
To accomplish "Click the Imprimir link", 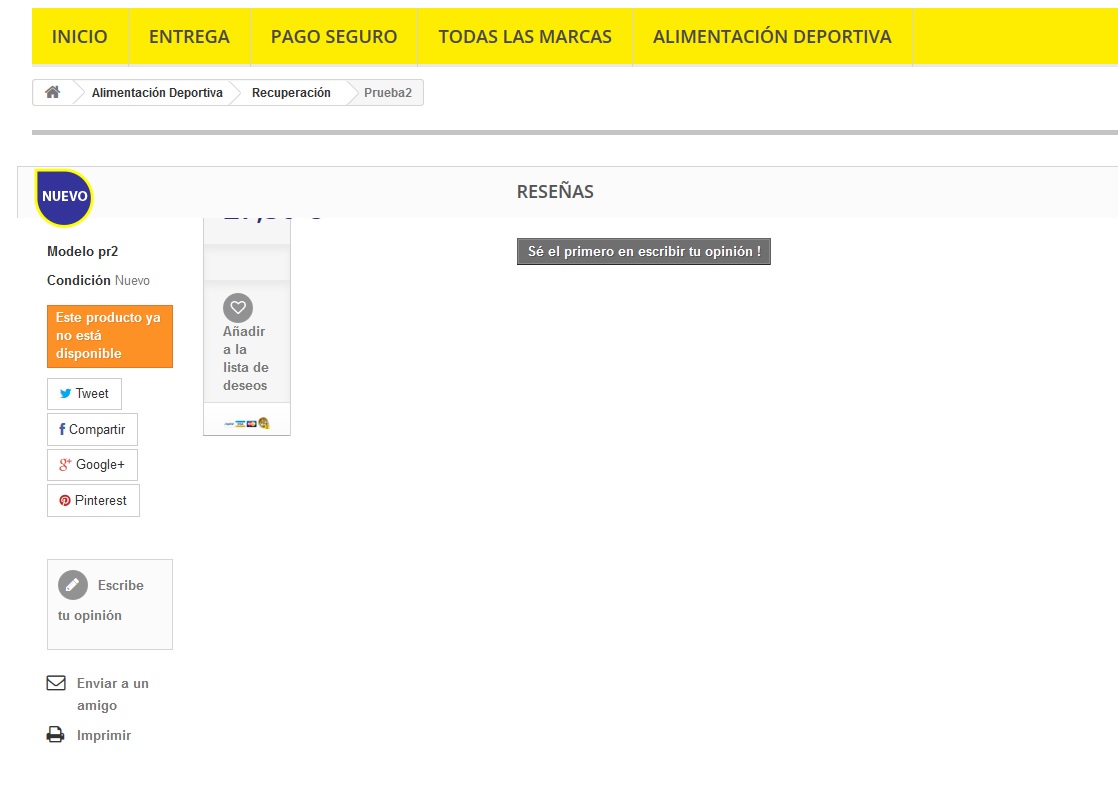I will (104, 735).
